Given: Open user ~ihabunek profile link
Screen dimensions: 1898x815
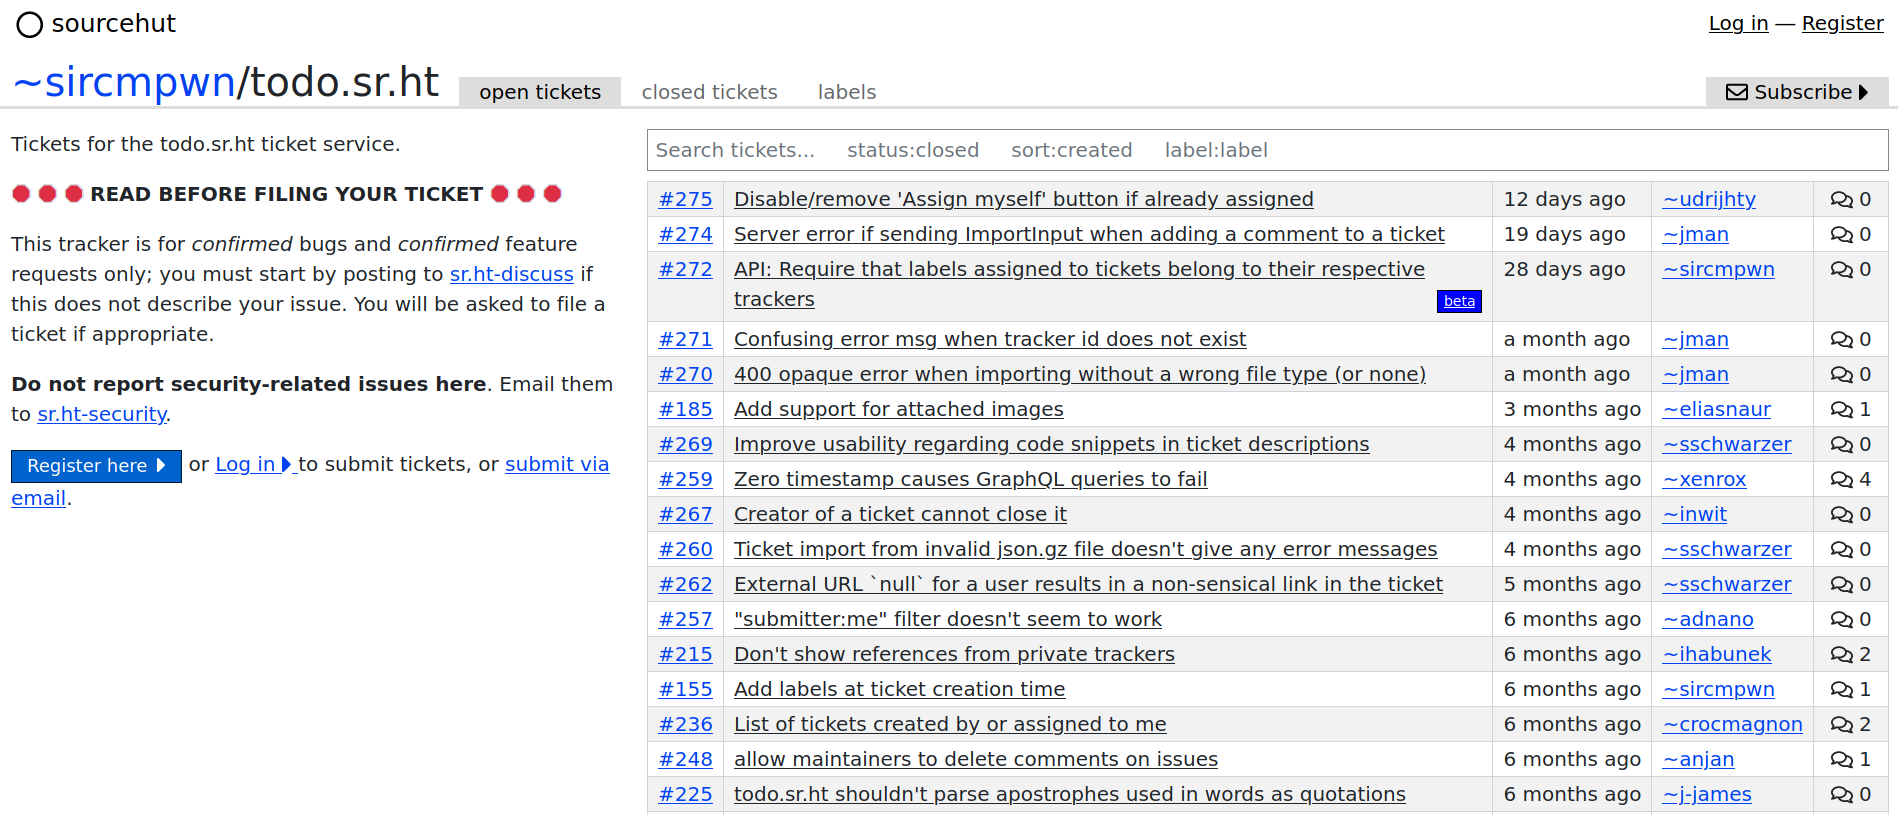Looking at the screenshot, I should click(x=1717, y=654).
